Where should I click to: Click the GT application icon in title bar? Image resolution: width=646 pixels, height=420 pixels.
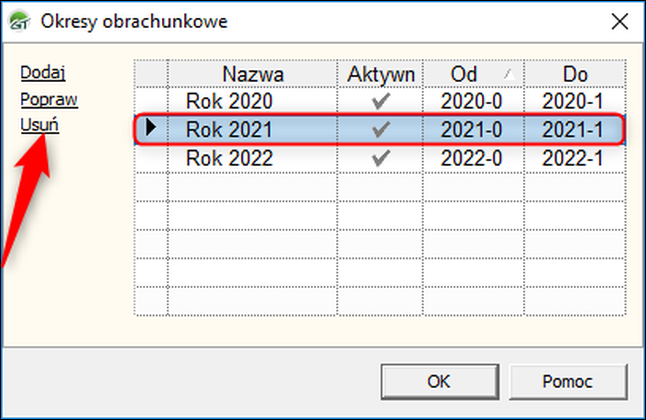[19, 21]
